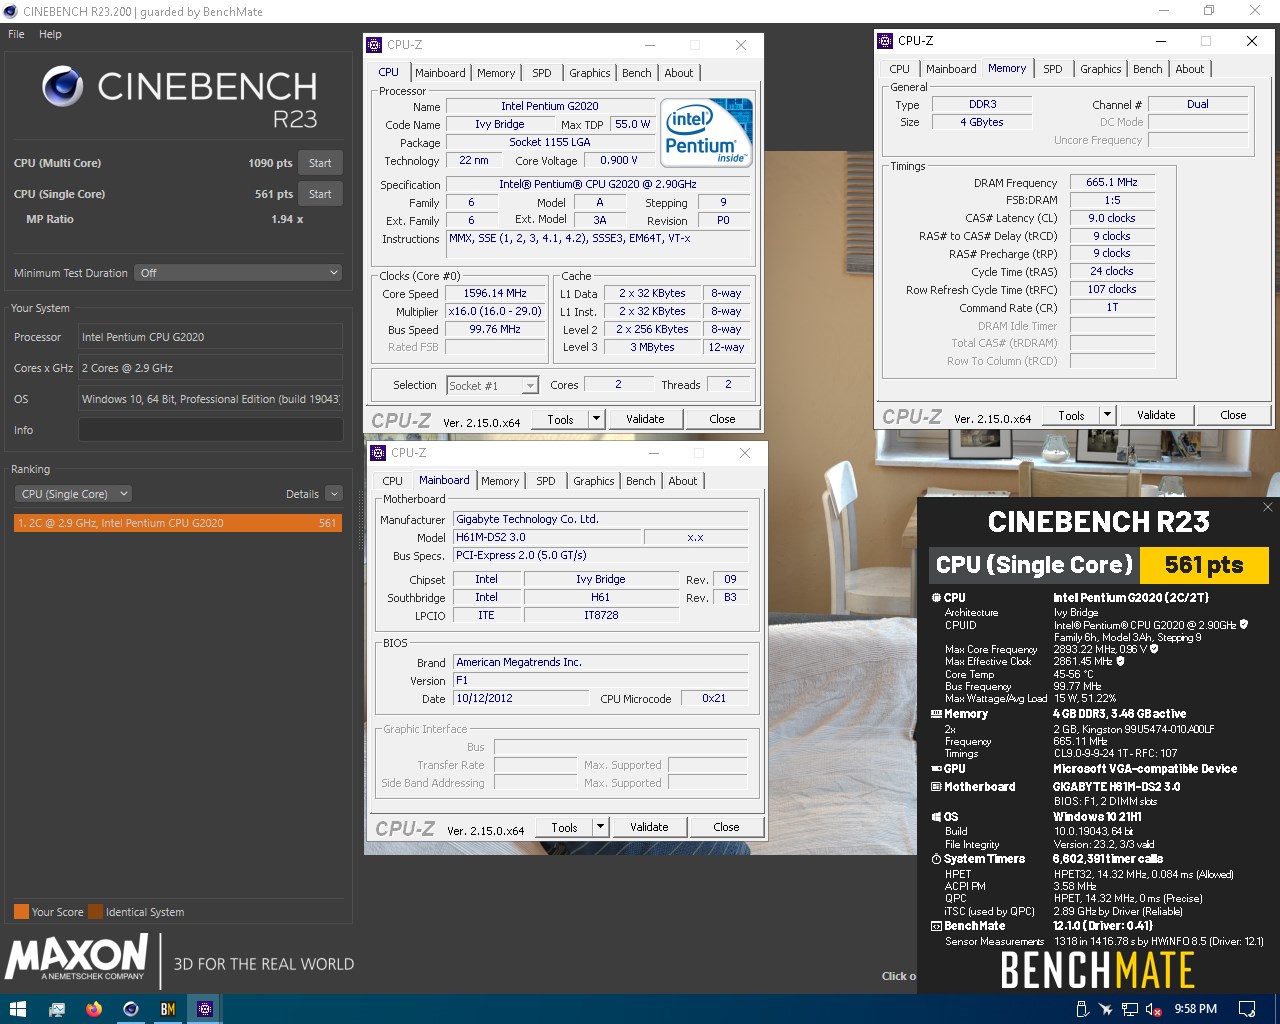Open the Graphics tab in the CPU window

tap(590, 73)
